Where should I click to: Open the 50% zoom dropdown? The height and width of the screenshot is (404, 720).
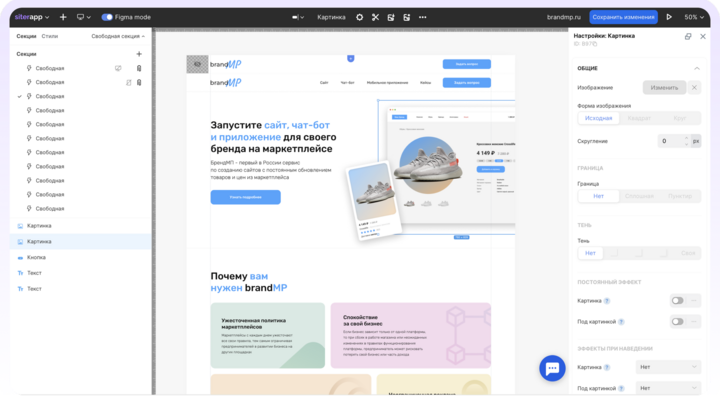694,17
